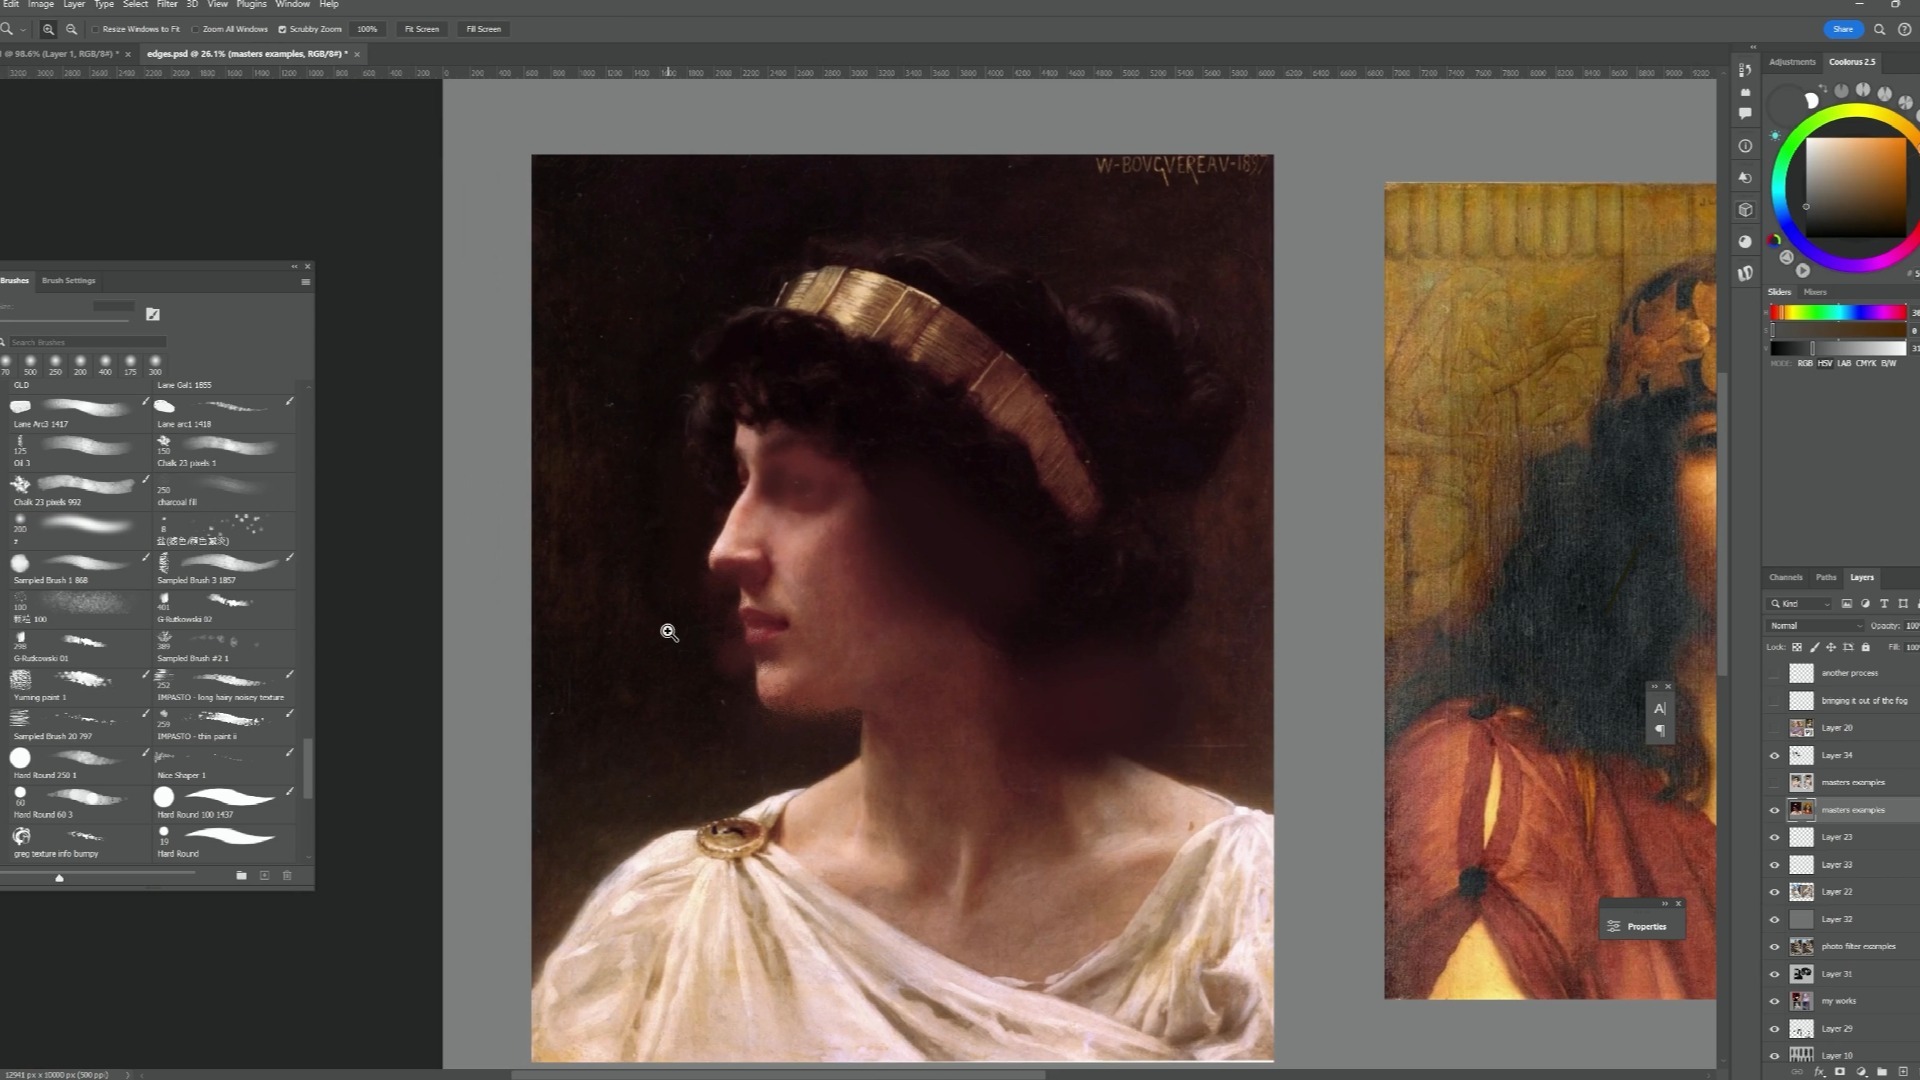Switch to the Channels tab
The height and width of the screenshot is (1080, 1920).
coord(1785,577)
